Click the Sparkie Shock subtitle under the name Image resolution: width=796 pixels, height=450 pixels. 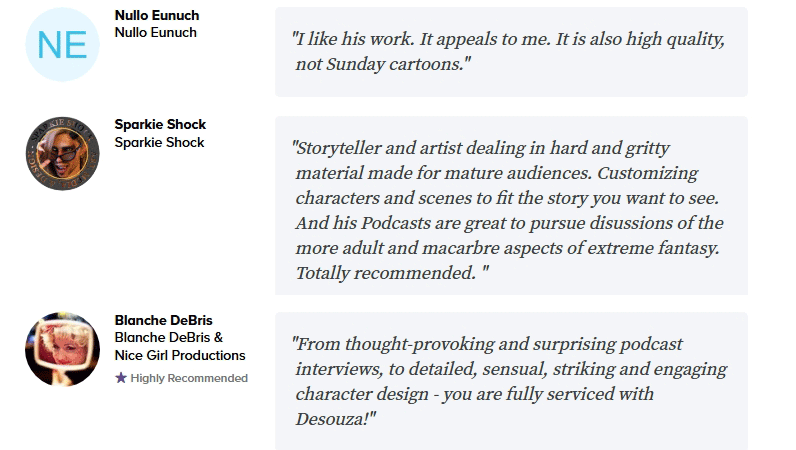tap(160, 142)
